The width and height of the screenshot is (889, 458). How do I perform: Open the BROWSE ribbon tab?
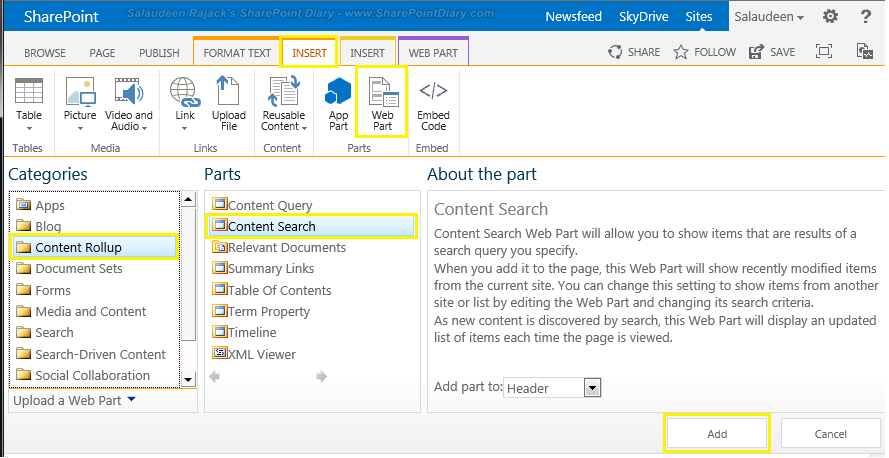point(45,53)
